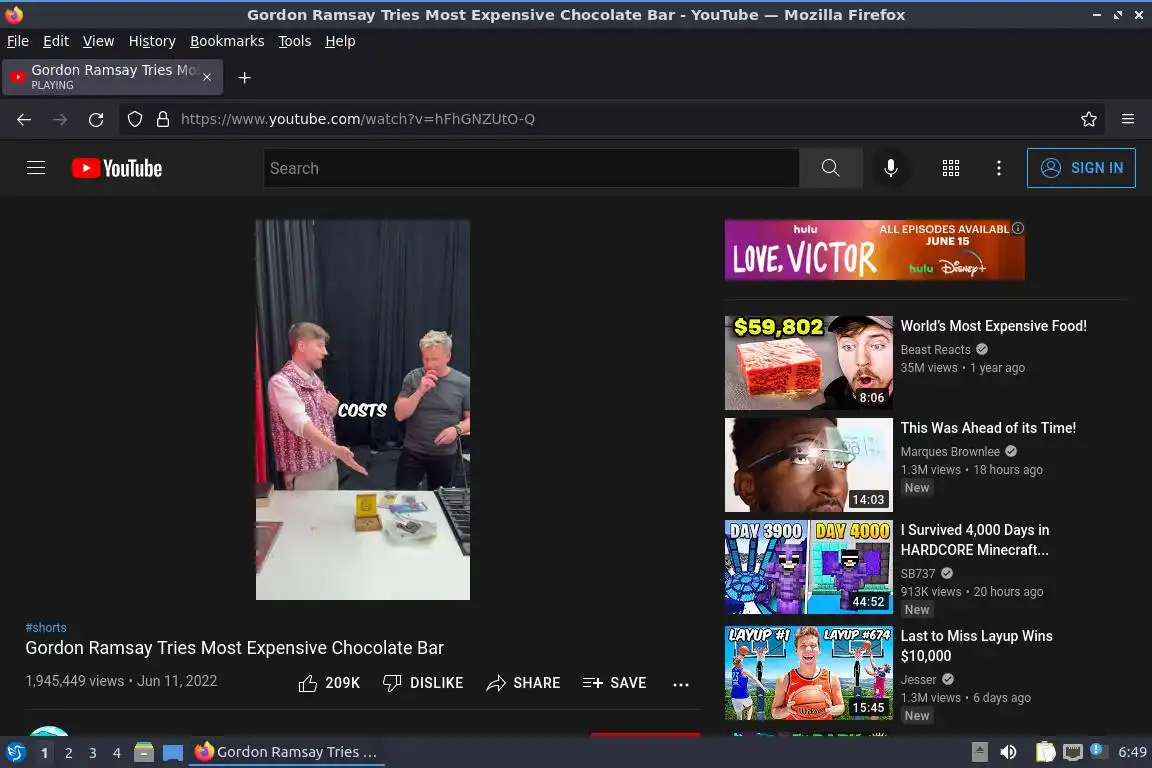Open update notification tray icon
Image resolution: width=1152 pixels, height=768 pixels.
coord(1097,750)
